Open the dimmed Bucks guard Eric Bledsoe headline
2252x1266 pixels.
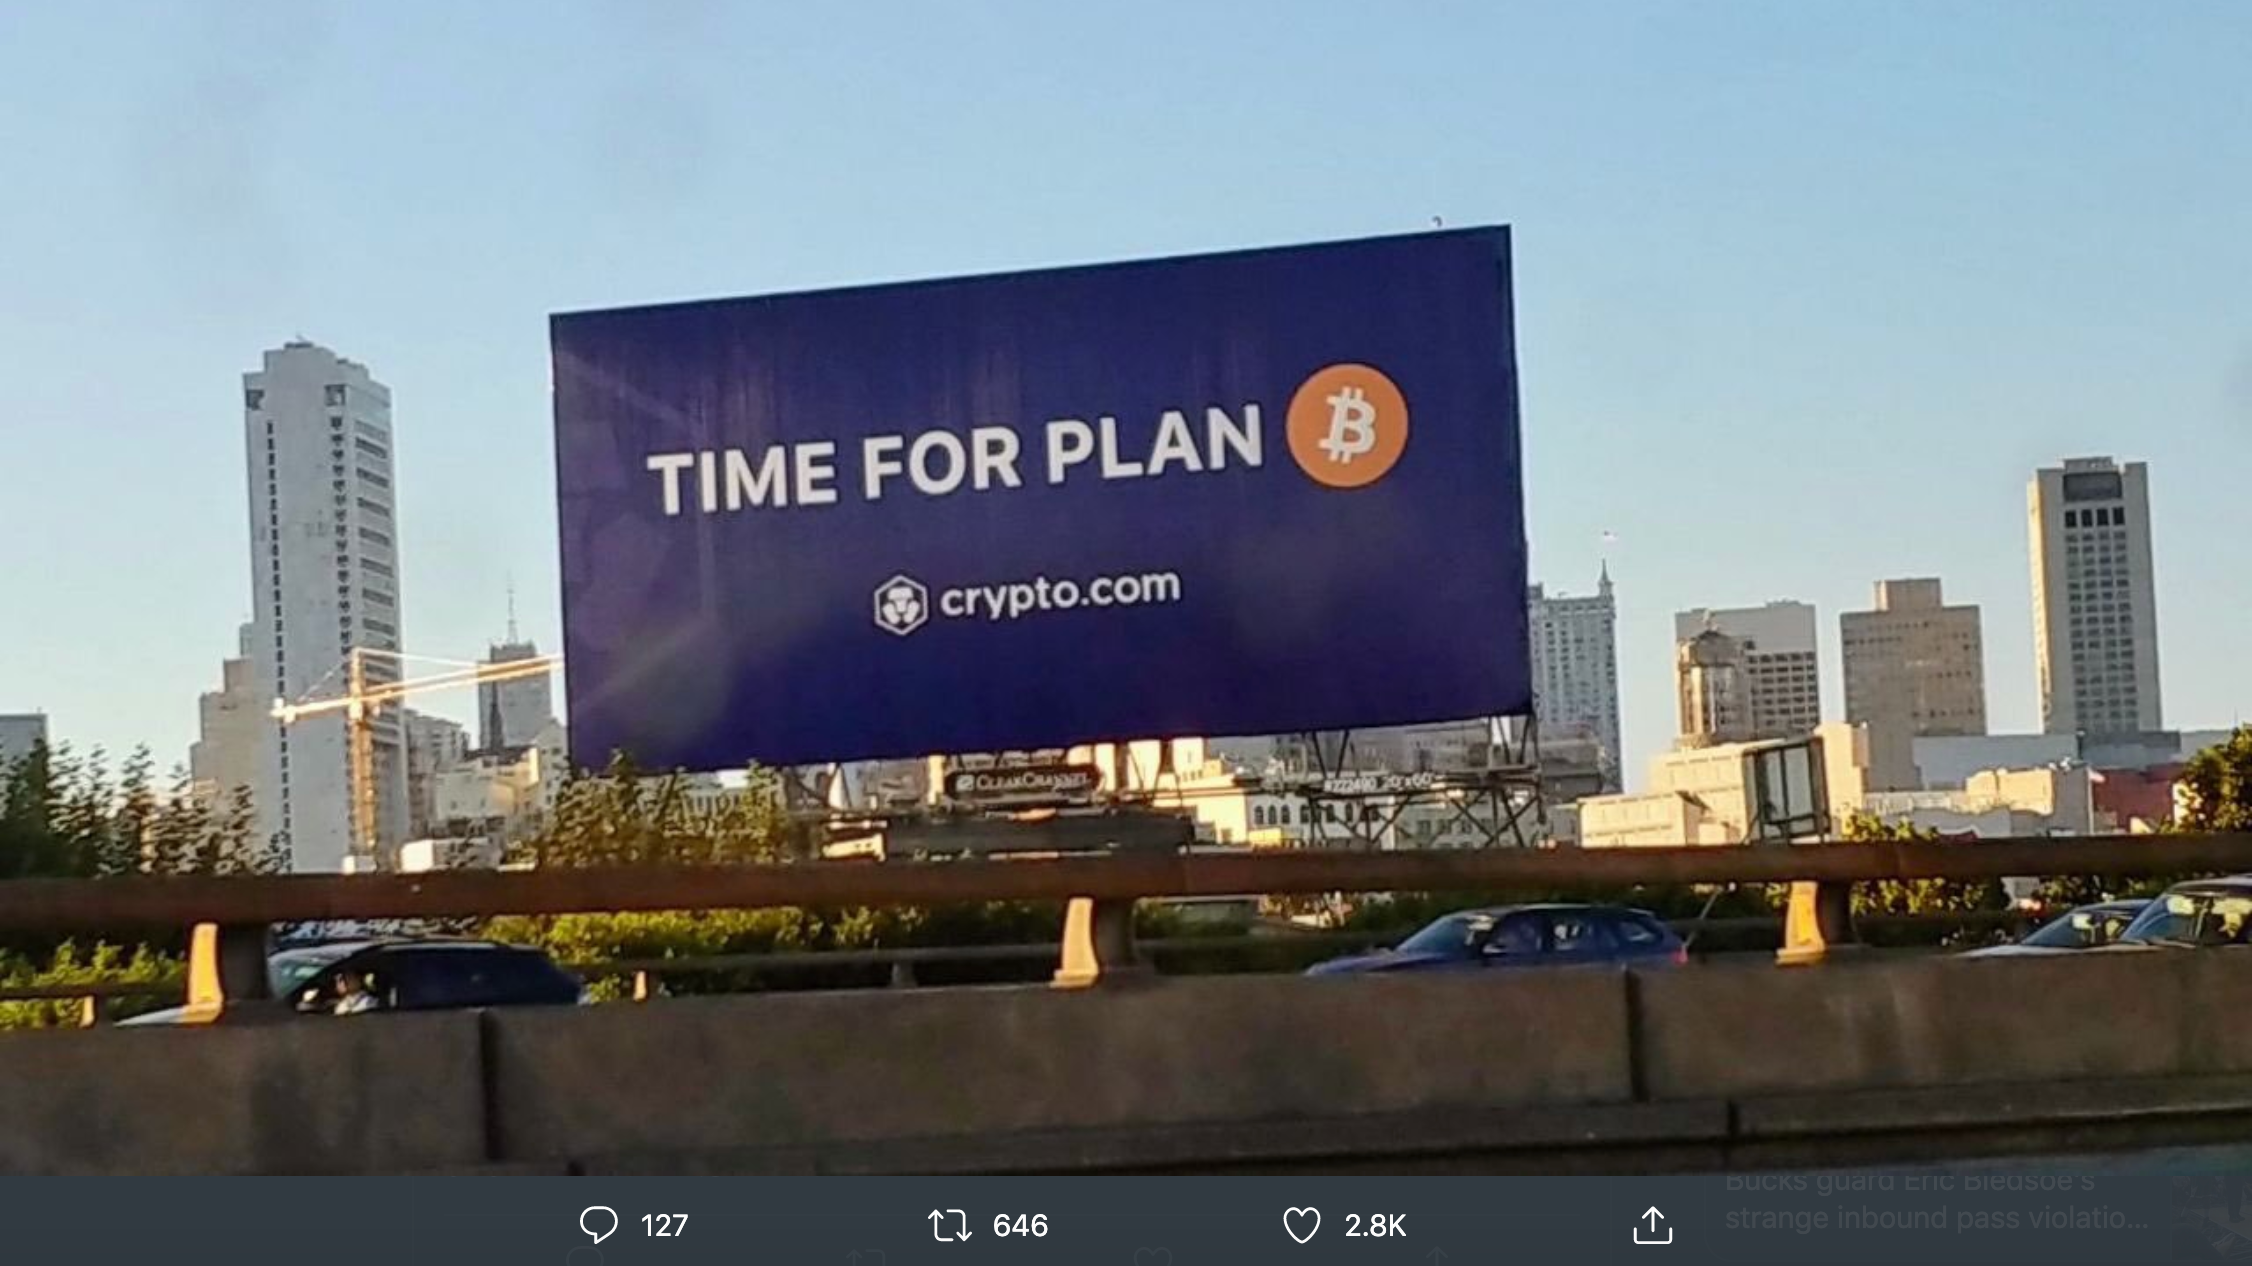coord(1936,1201)
